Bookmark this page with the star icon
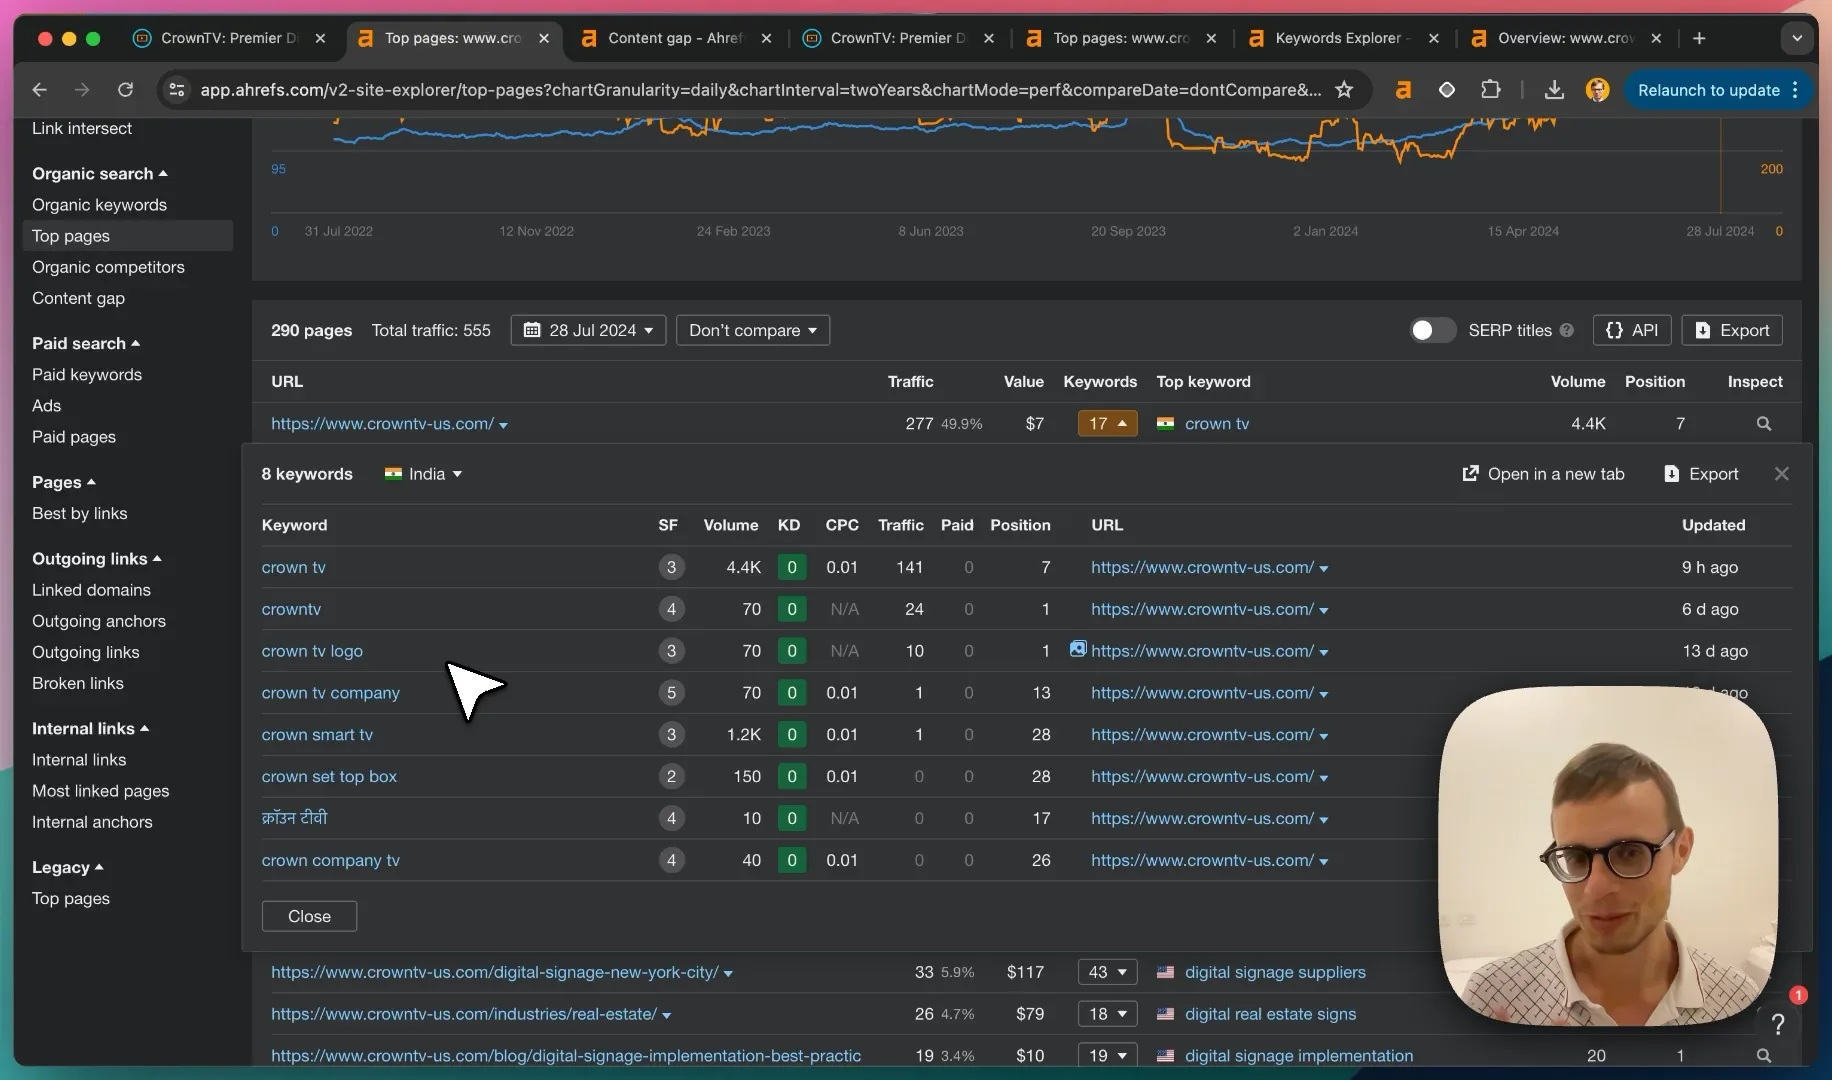This screenshot has height=1080, width=1832. (1344, 90)
